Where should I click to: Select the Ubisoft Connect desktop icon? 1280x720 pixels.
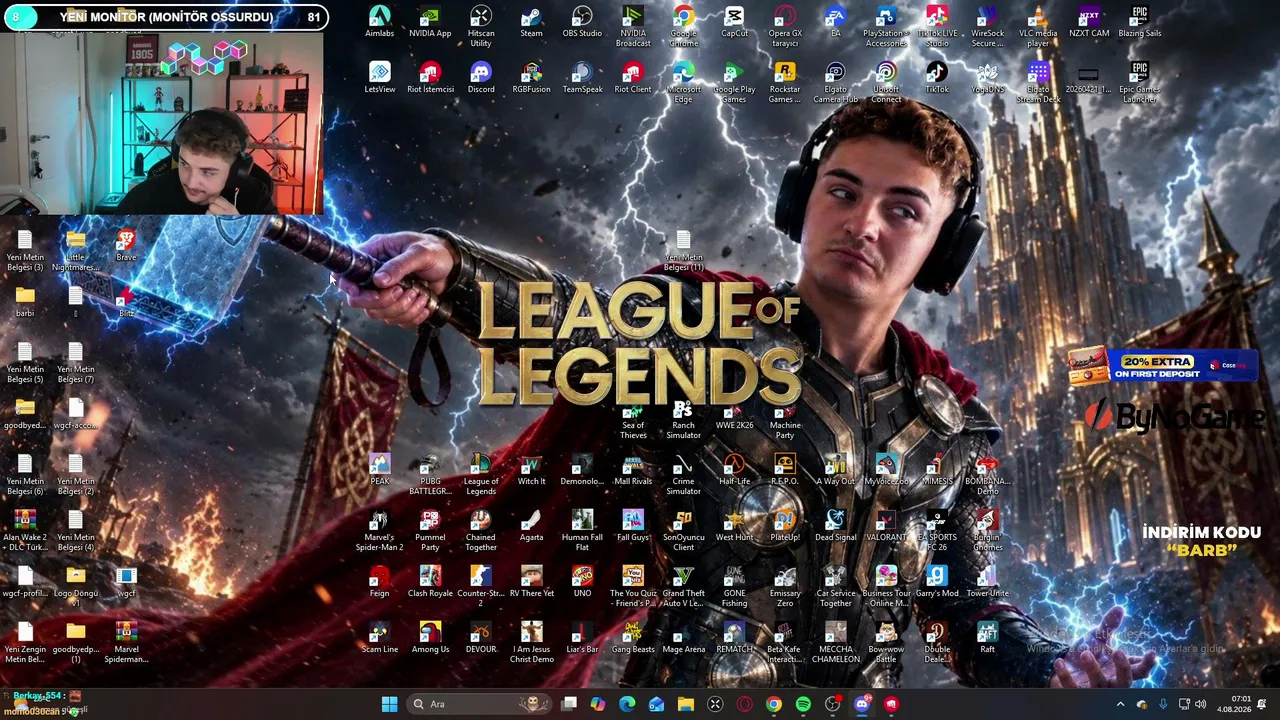[x=886, y=83]
